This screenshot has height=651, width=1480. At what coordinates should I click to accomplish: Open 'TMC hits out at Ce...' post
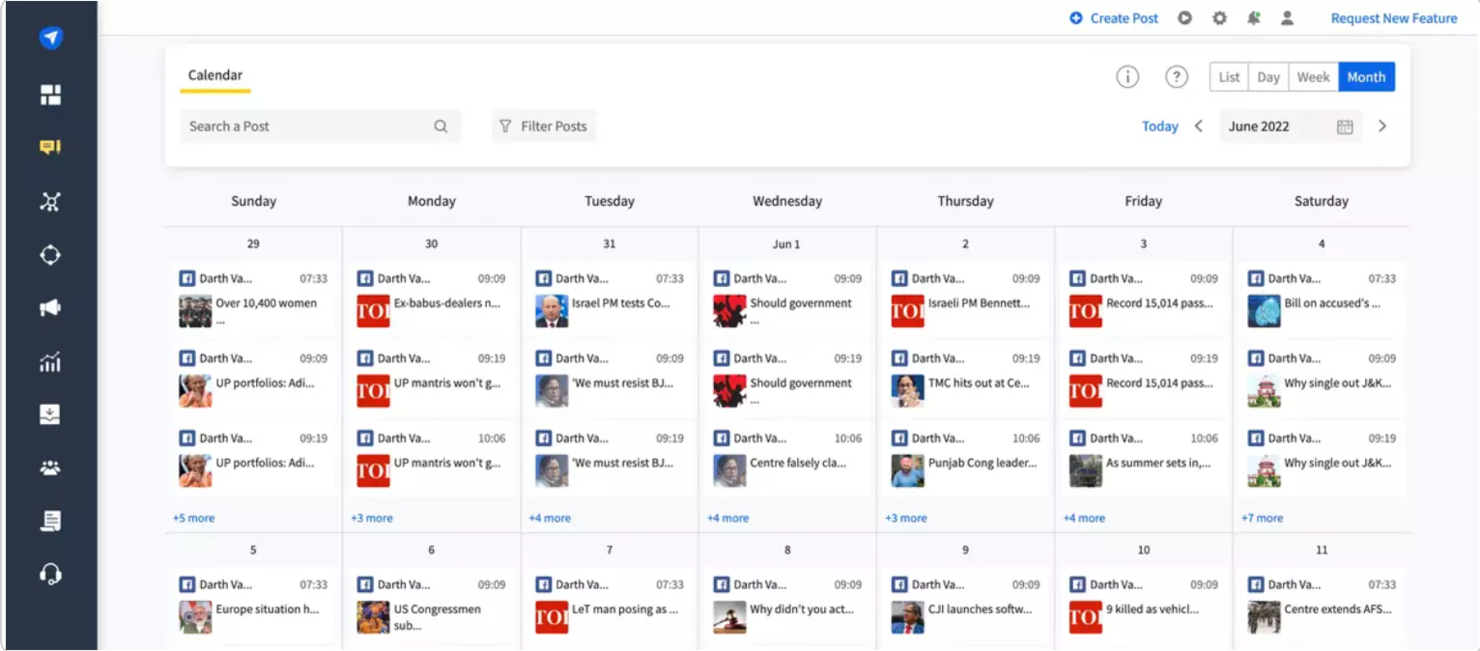[x=965, y=379]
